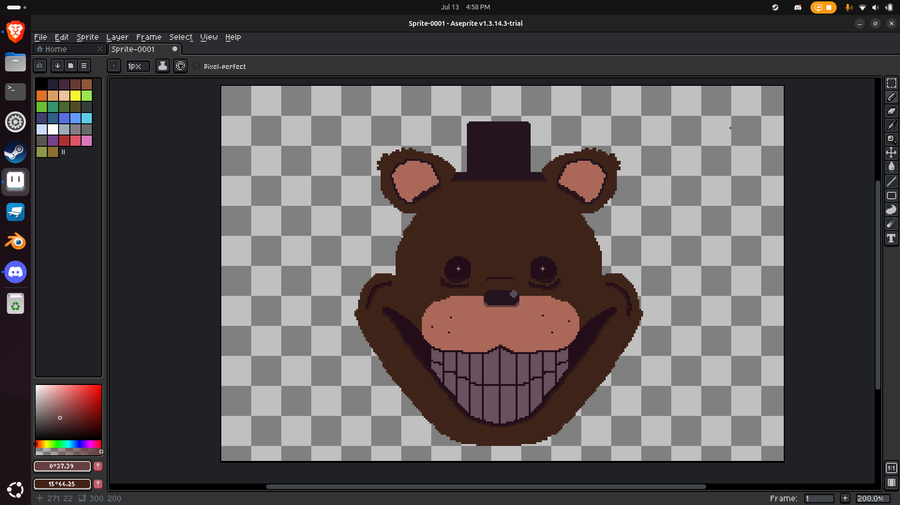The image size is (900, 505).
Task: Open the sort and gradients arrow button
Action: pyautogui.click(x=57, y=66)
